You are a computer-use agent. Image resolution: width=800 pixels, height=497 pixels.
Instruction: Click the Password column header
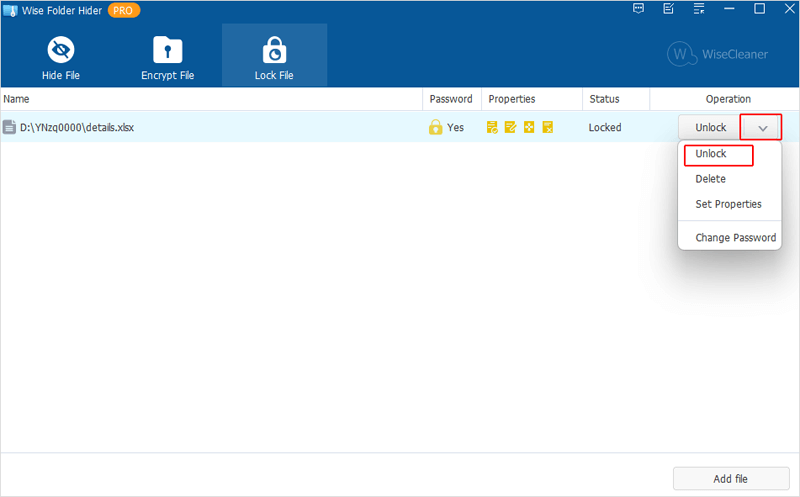(x=451, y=99)
